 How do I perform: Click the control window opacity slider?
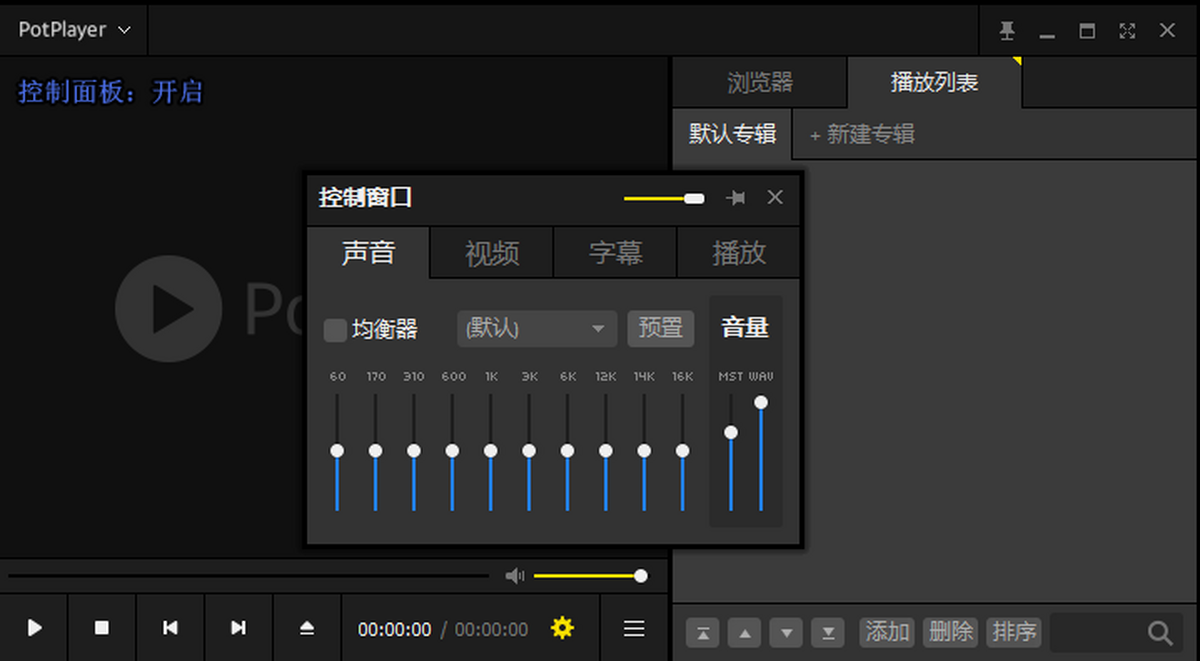pyautogui.click(x=664, y=198)
